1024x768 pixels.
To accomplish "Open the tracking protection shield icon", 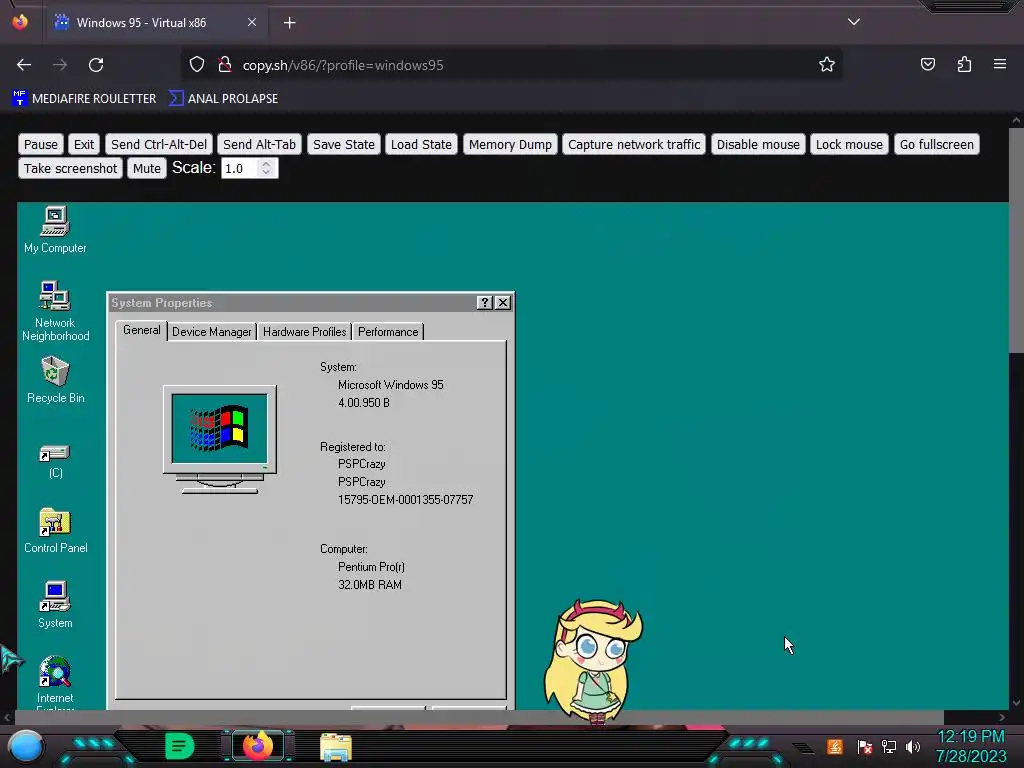I will 197,65.
